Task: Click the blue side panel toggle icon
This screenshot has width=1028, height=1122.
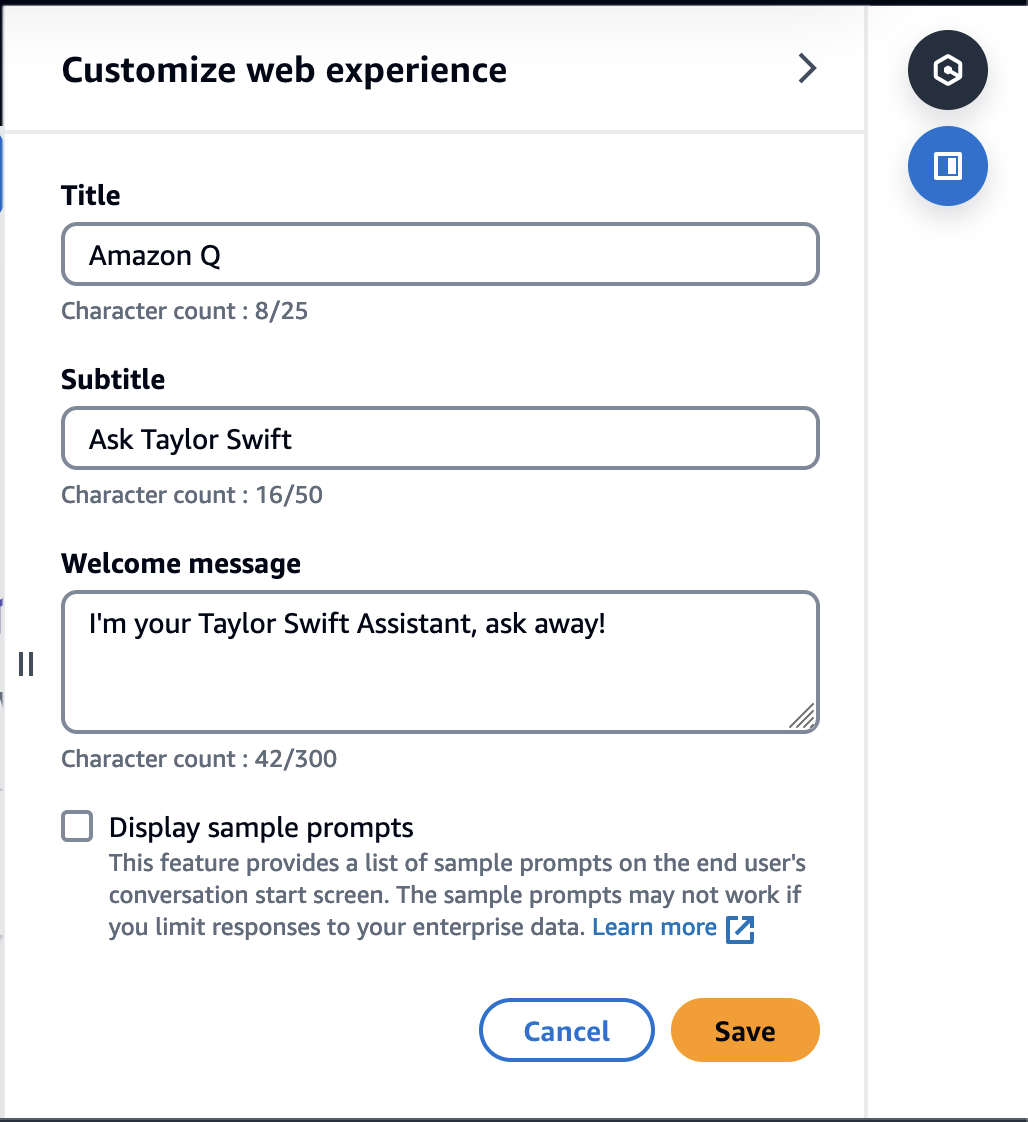Action: click(947, 166)
